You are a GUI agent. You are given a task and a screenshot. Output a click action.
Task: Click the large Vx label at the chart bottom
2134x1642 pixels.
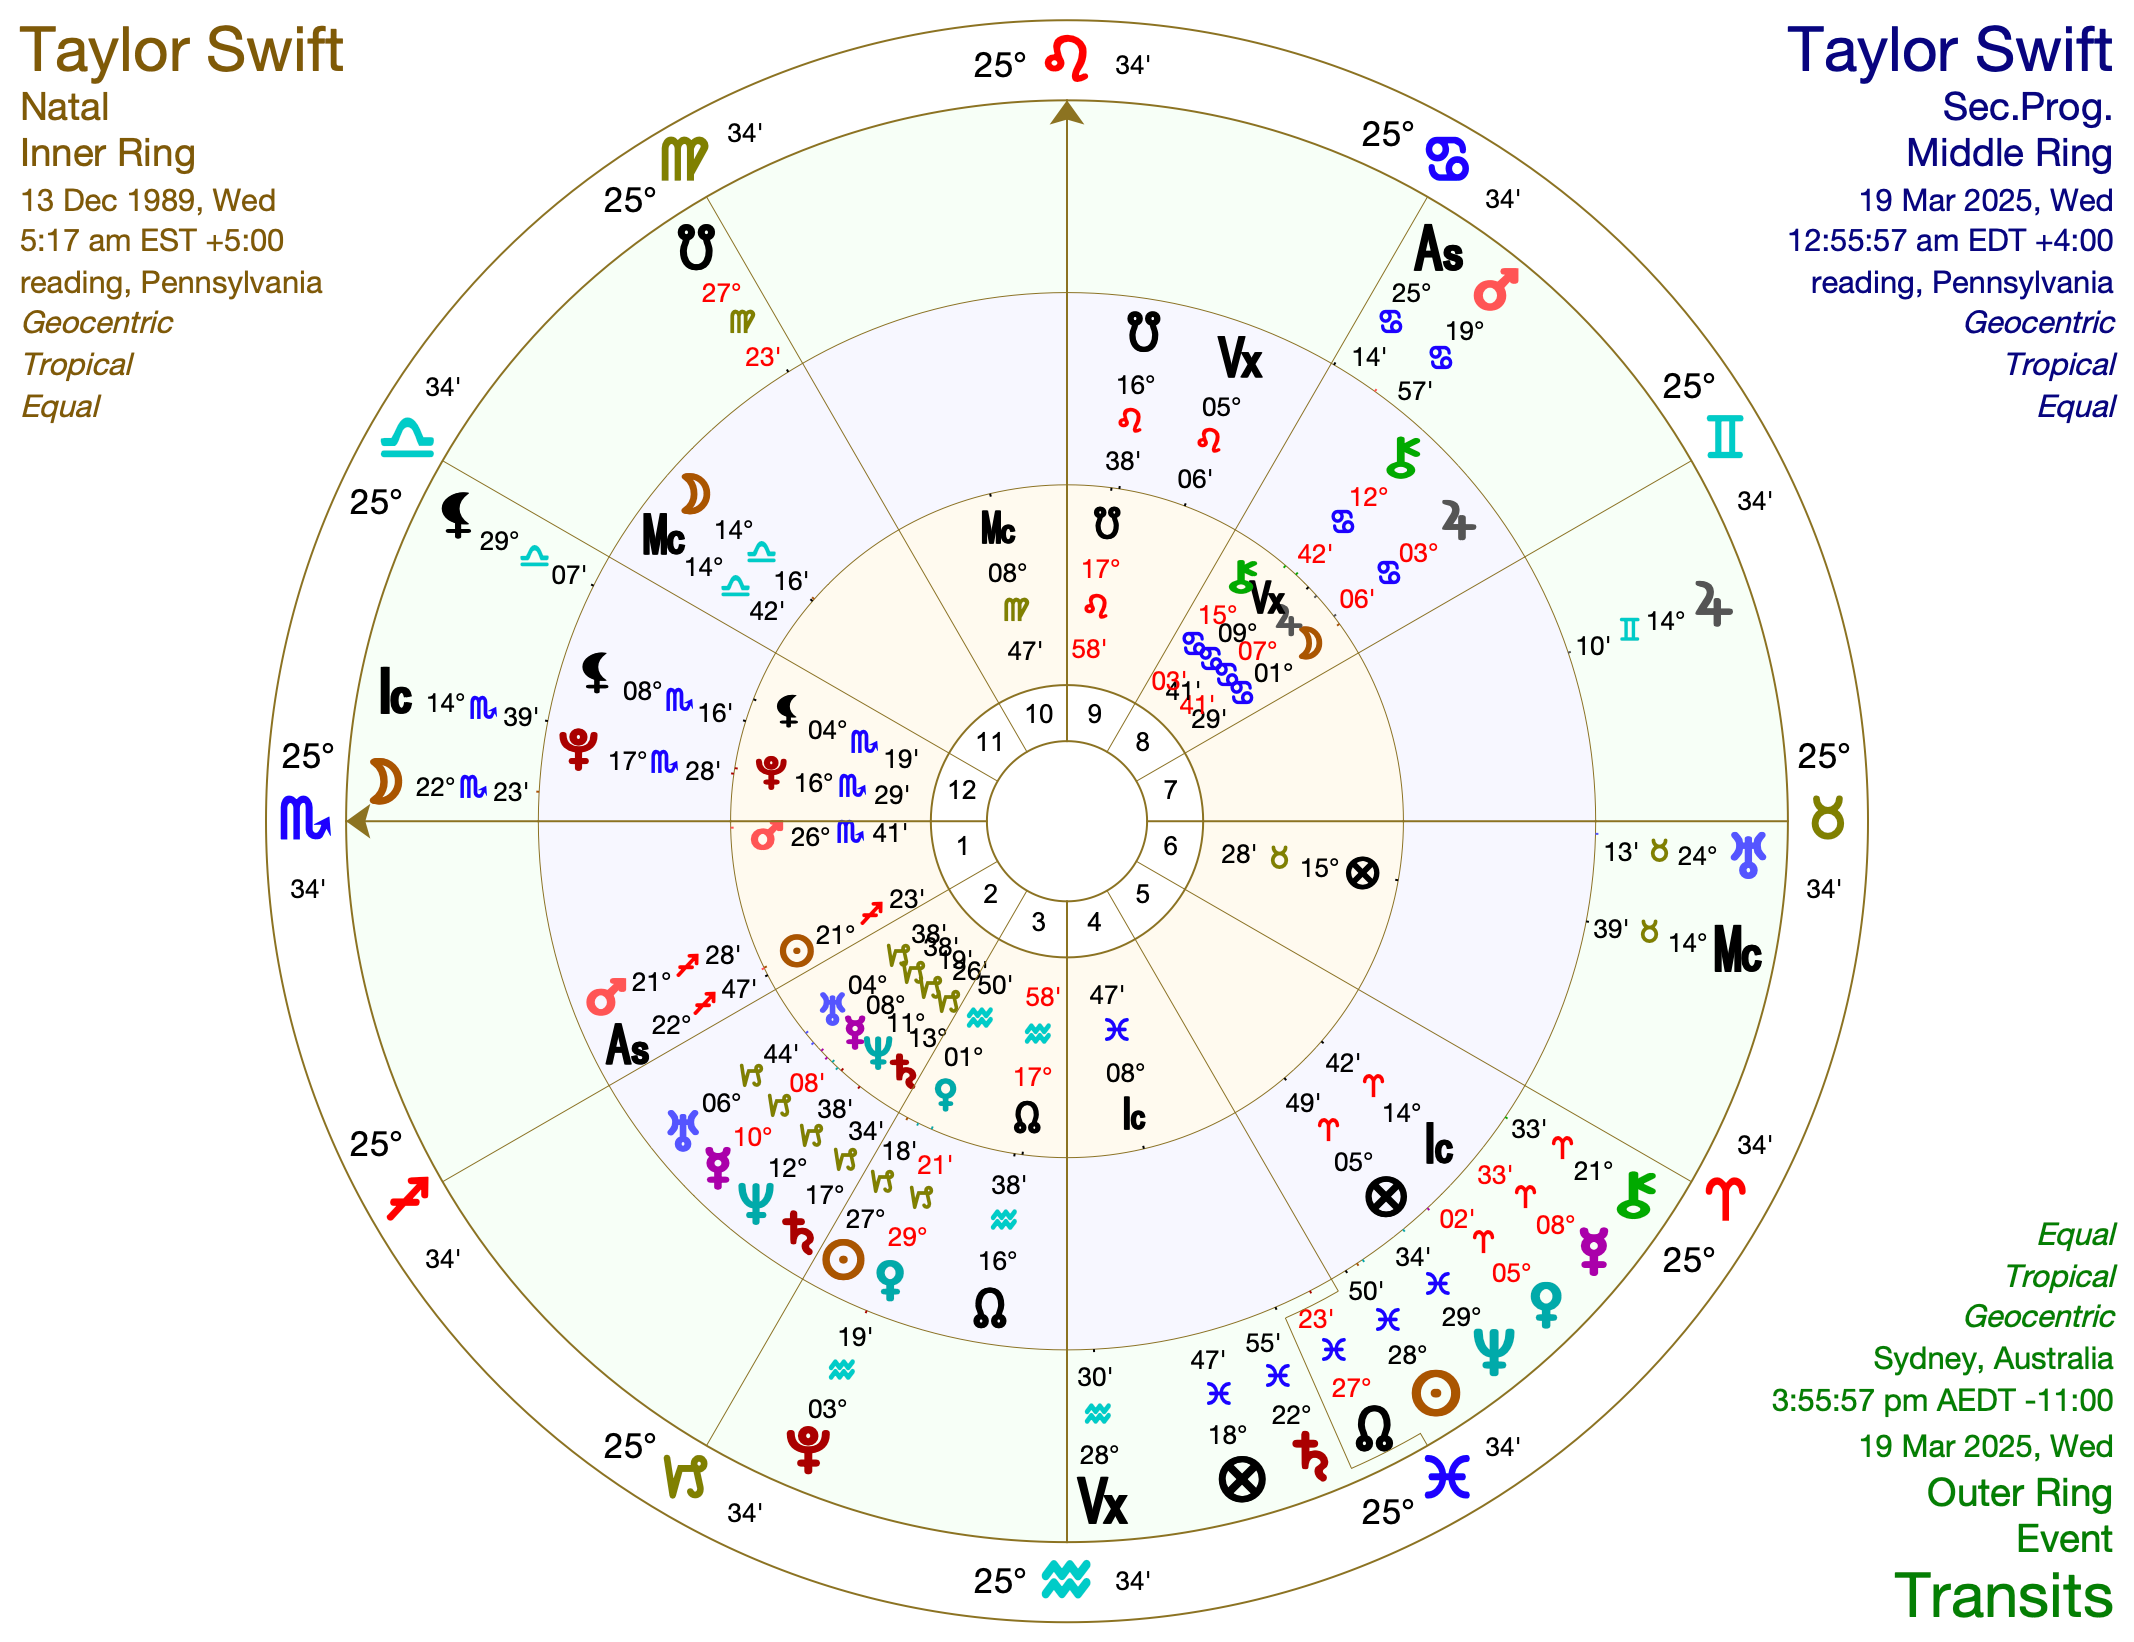pos(1102,1501)
